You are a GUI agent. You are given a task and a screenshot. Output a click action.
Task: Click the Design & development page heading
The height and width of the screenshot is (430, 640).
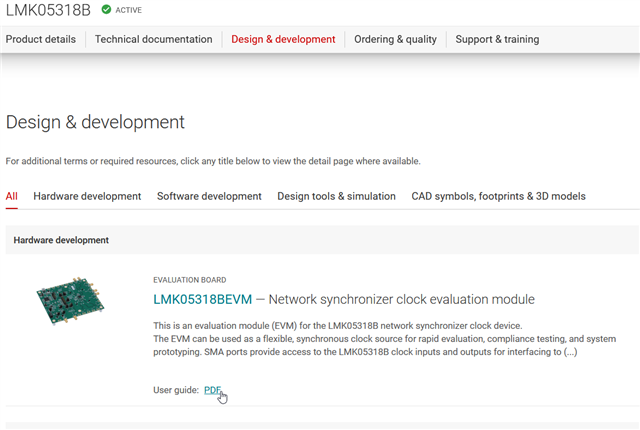tap(95, 122)
